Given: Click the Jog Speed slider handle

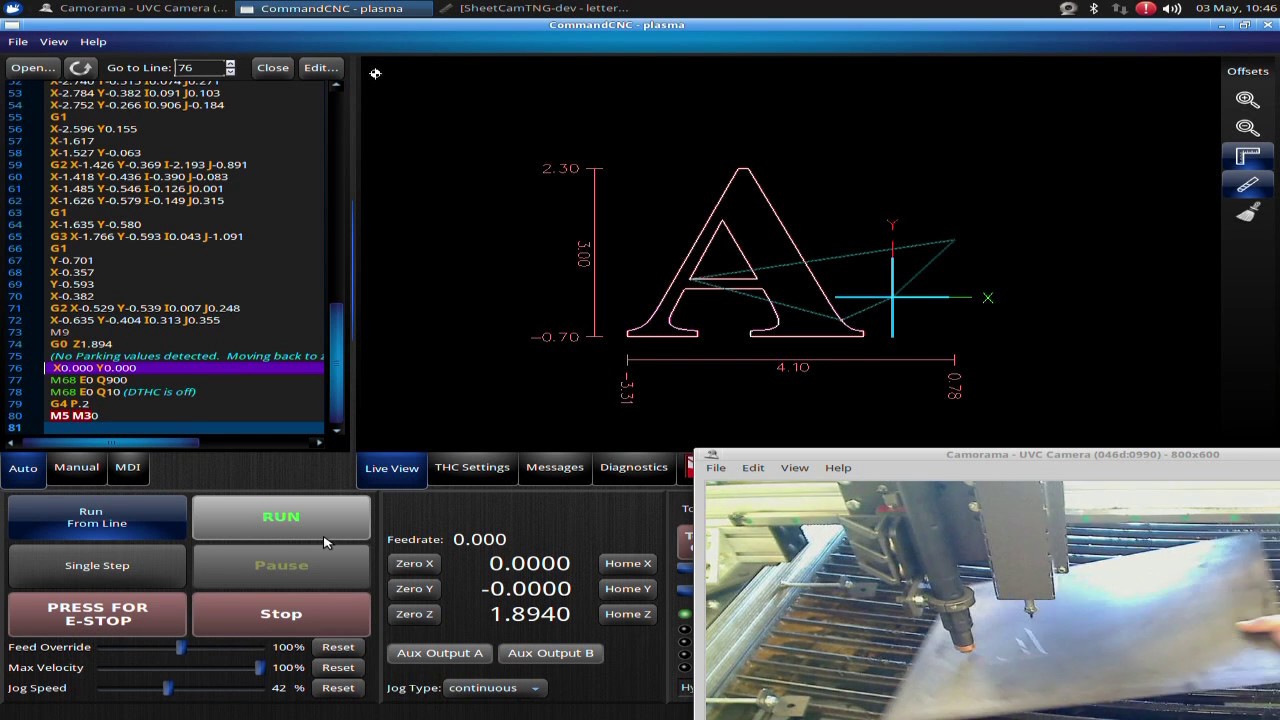Looking at the screenshot, I should [168, 688].
